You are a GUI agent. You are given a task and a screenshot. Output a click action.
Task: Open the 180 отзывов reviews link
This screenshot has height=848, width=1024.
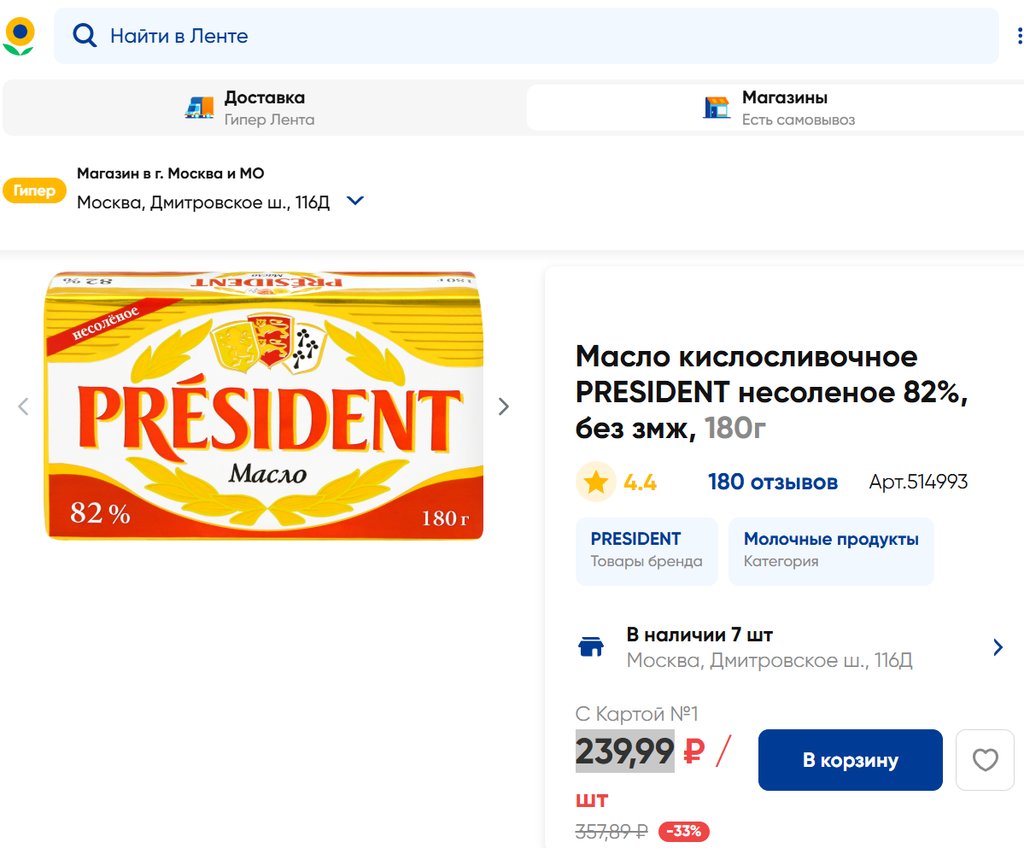(x=772, y=482)
